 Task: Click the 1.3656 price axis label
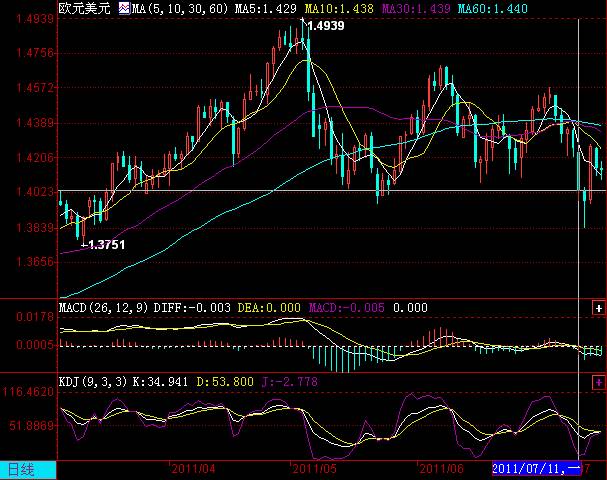pyautogui.click(x=35, y=262)
